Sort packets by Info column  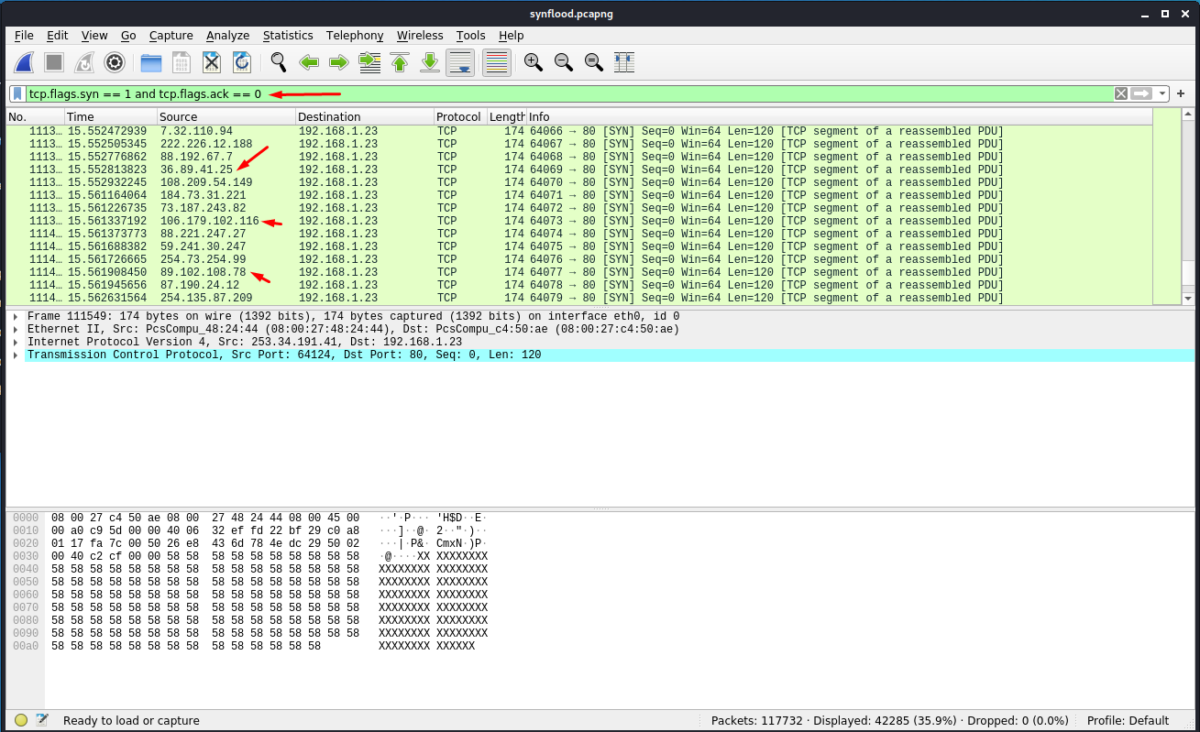pos(839,117)
